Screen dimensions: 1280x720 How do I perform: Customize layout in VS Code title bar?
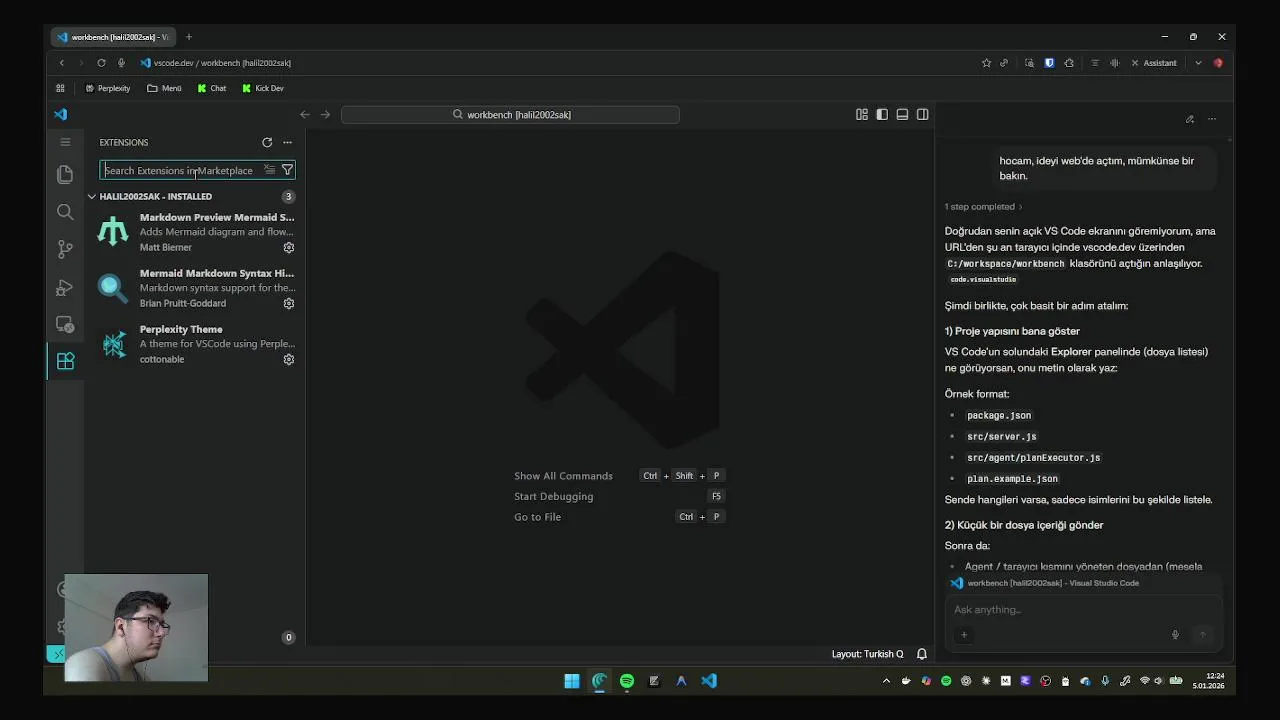[862, 114]
